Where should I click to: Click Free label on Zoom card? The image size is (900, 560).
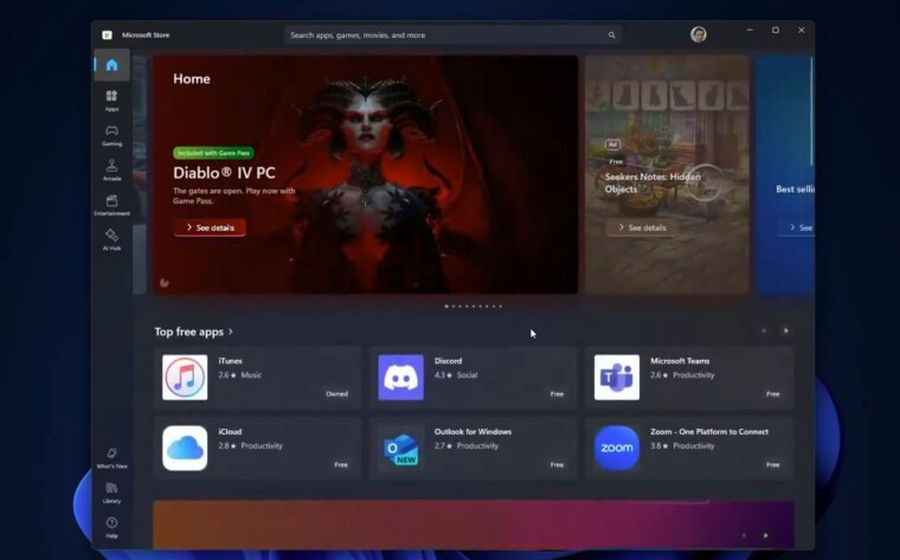click(773, 465)
